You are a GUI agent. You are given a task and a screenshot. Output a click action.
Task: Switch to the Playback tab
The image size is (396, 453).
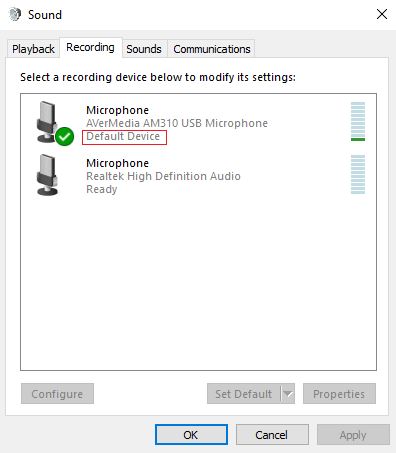[33, 49]
